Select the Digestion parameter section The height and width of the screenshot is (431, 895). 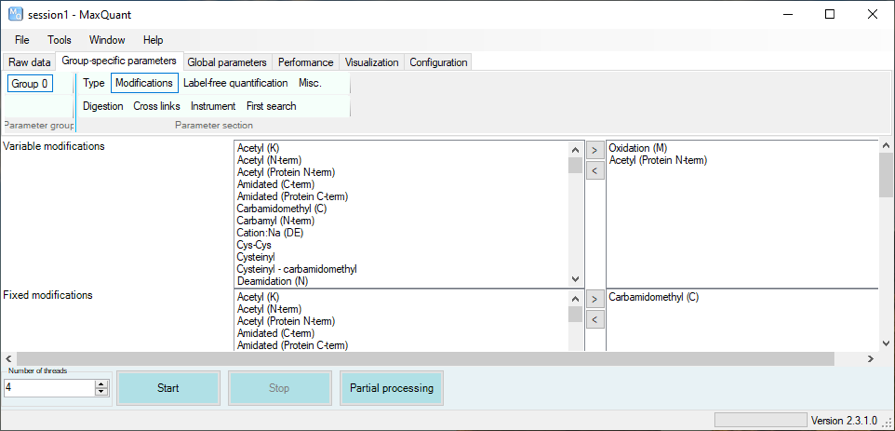103,106
